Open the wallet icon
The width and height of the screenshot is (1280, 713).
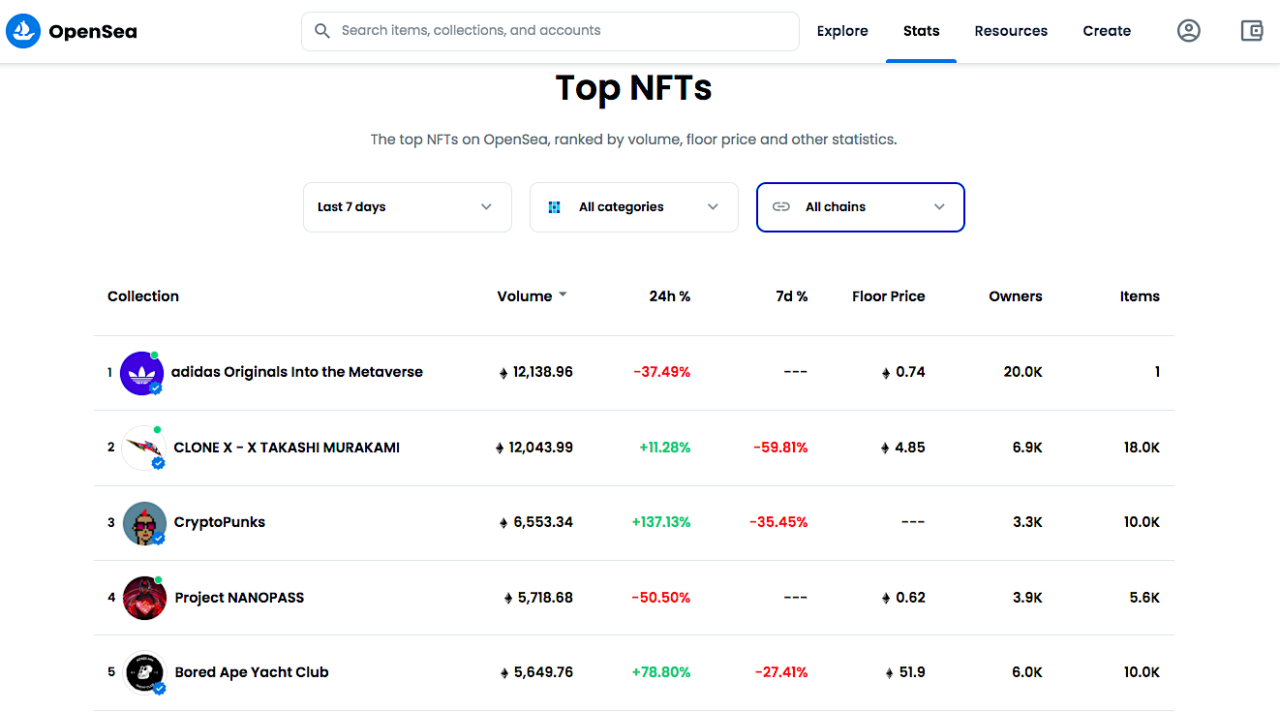point(1251,30)
